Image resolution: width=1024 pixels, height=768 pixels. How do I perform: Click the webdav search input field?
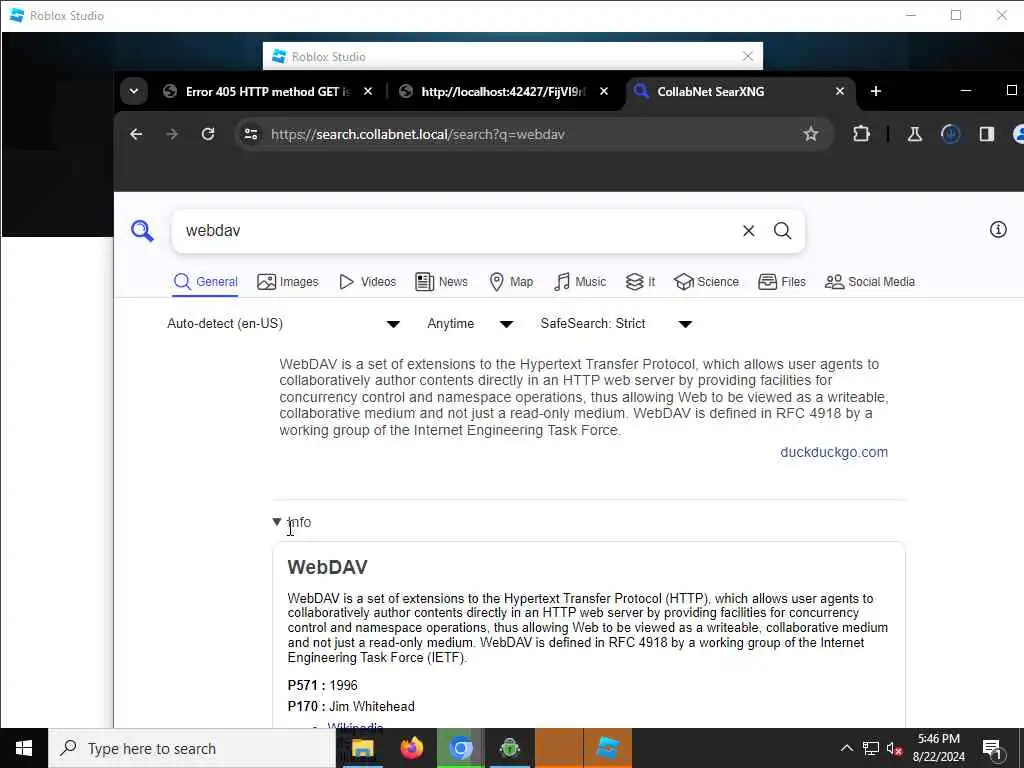[x=457, y=231]
